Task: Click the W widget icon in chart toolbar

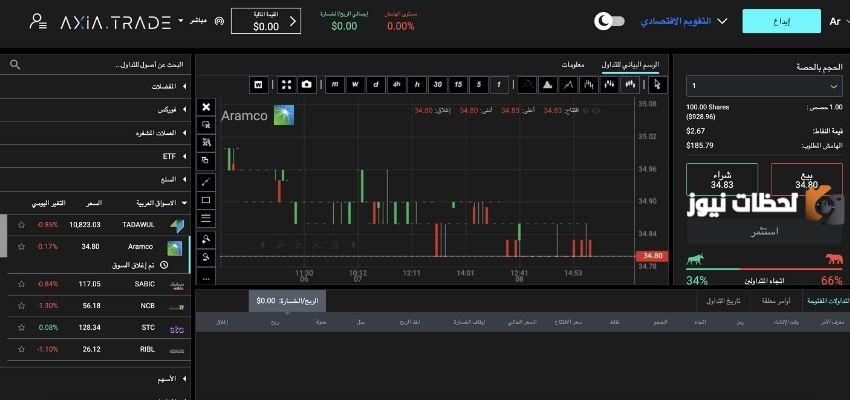Action: (259, 85)
